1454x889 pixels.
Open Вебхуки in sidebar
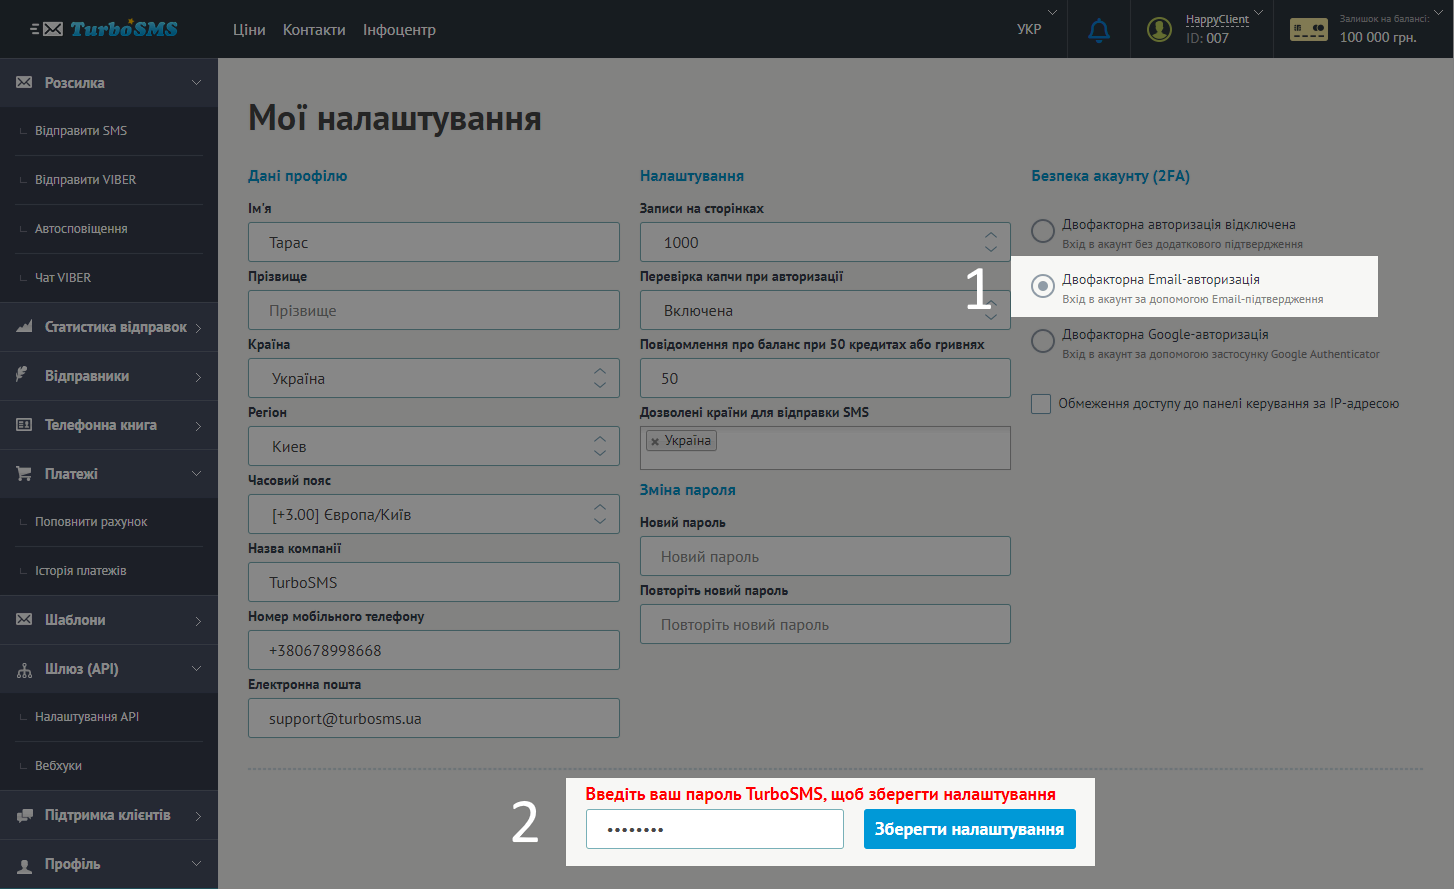[x=58, y=766]
